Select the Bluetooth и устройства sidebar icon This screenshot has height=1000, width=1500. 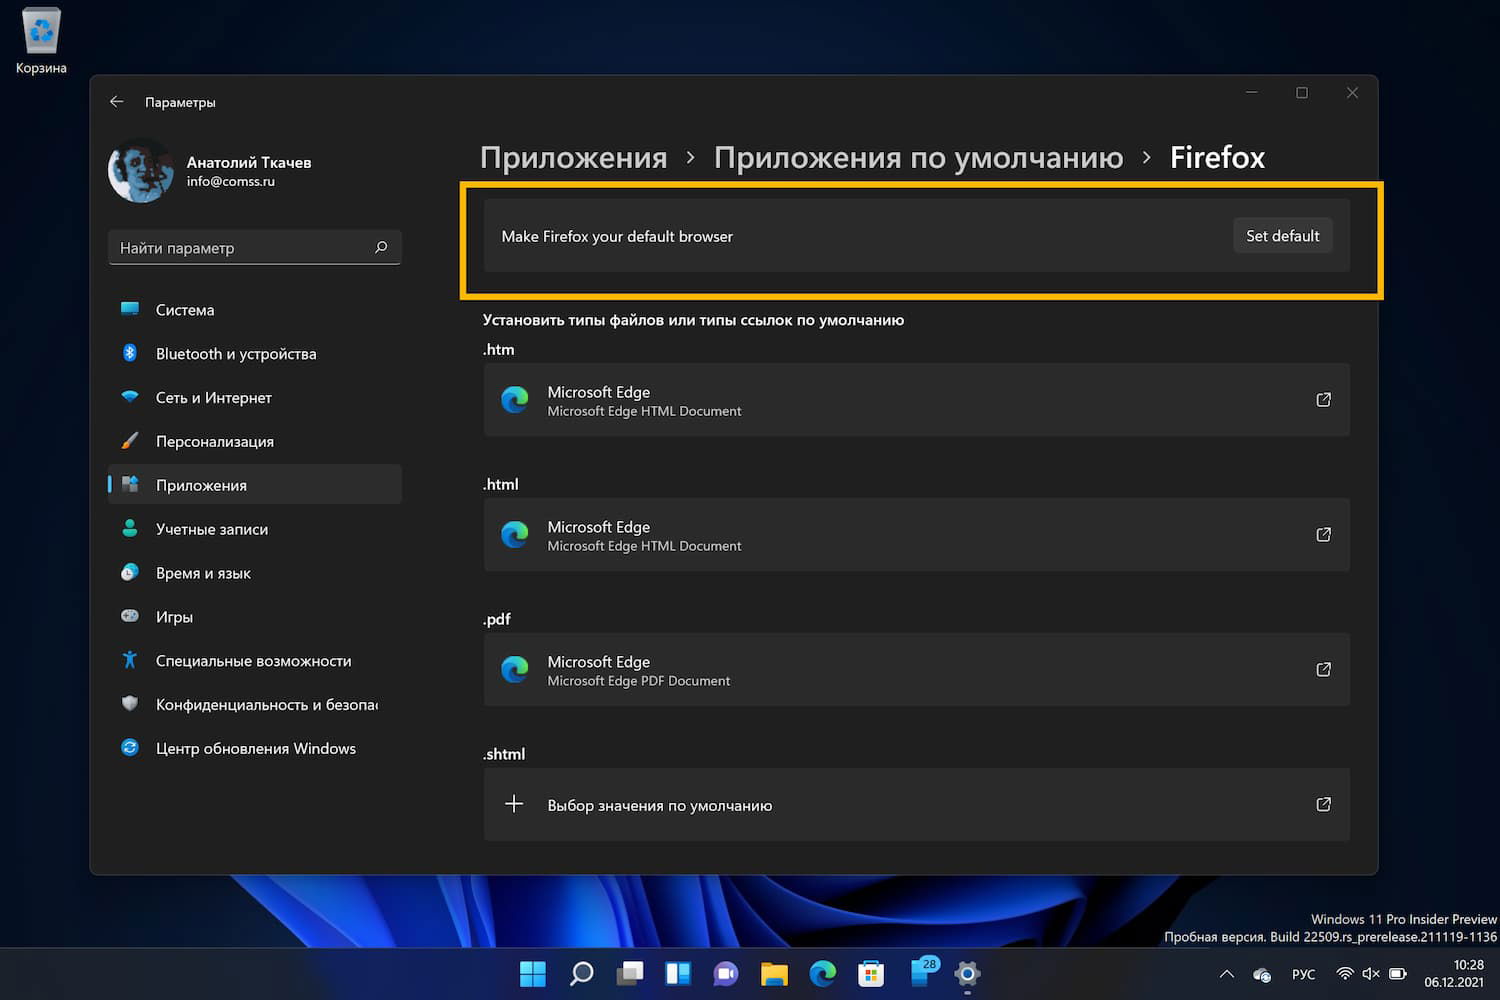(x=130, y=353)
